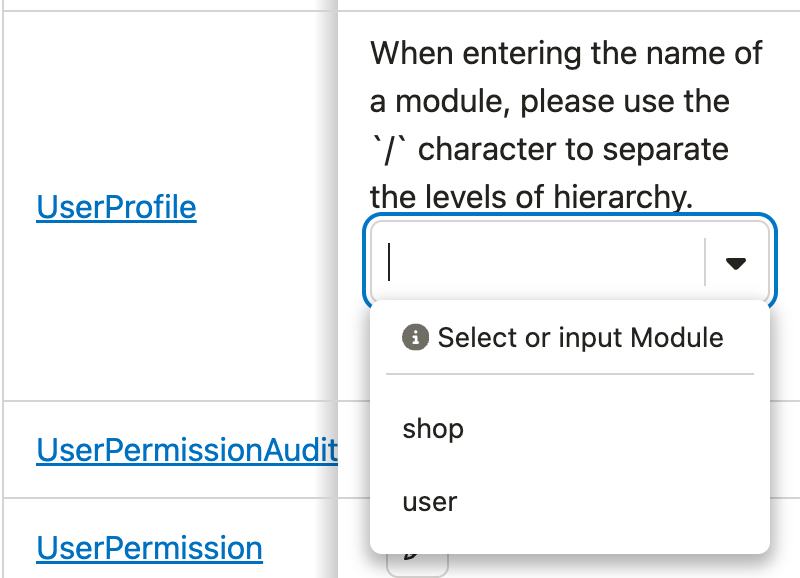This screenshot has height=578, width=800.
Task: Click the 'a module, please use the' line
Action: [x=550, y=101]
